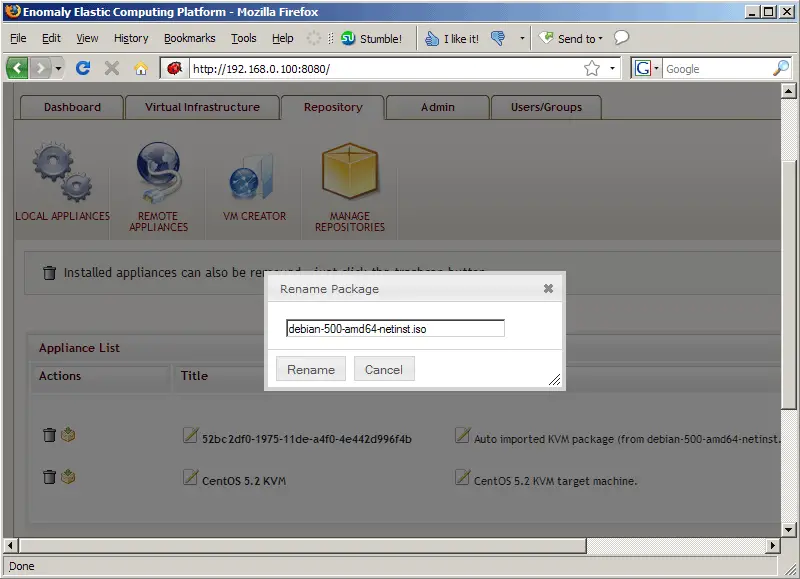Click package icon beside the CentOS trashcan
The width and height of the screenshot is (800, 579).
68,477
